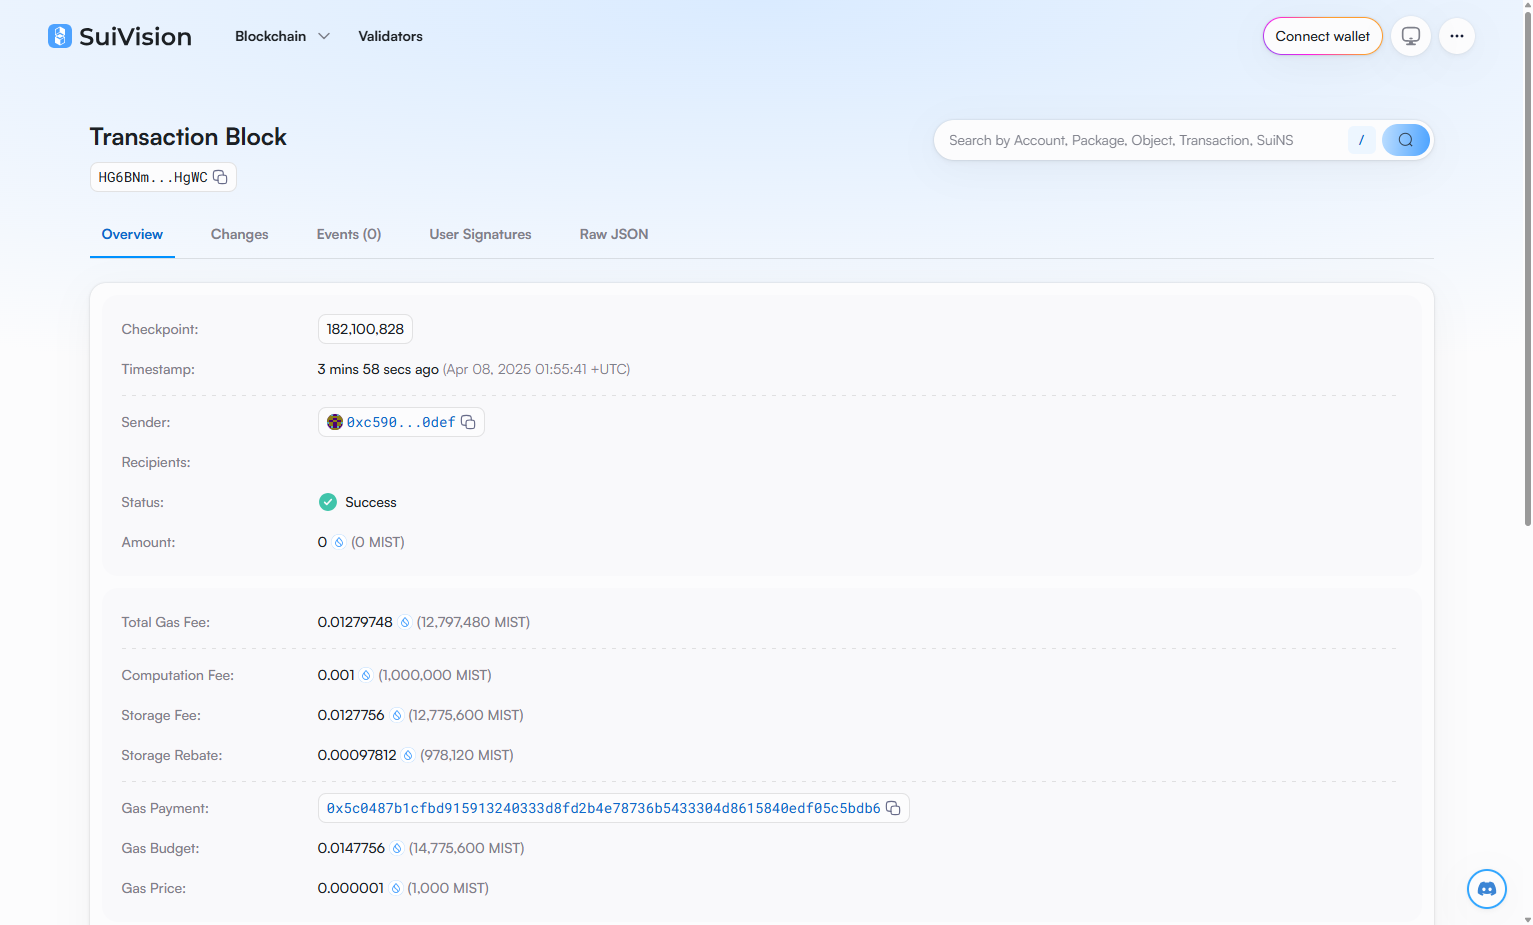Click the green Success check icon
This screenshot has width=1533, height=925.
coord(328,502)
